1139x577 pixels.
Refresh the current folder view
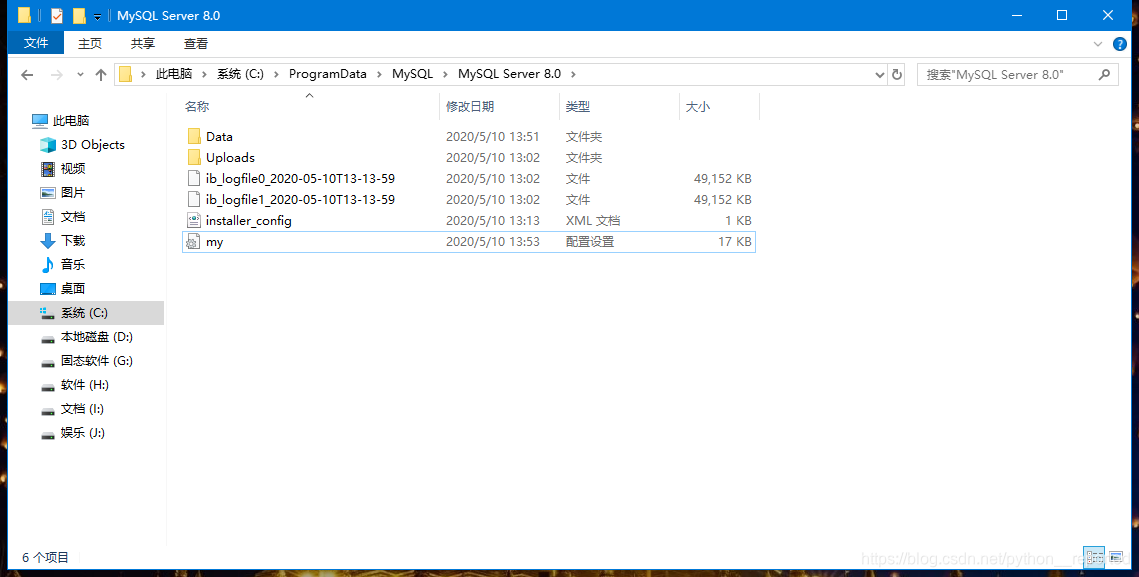(896, 74)
